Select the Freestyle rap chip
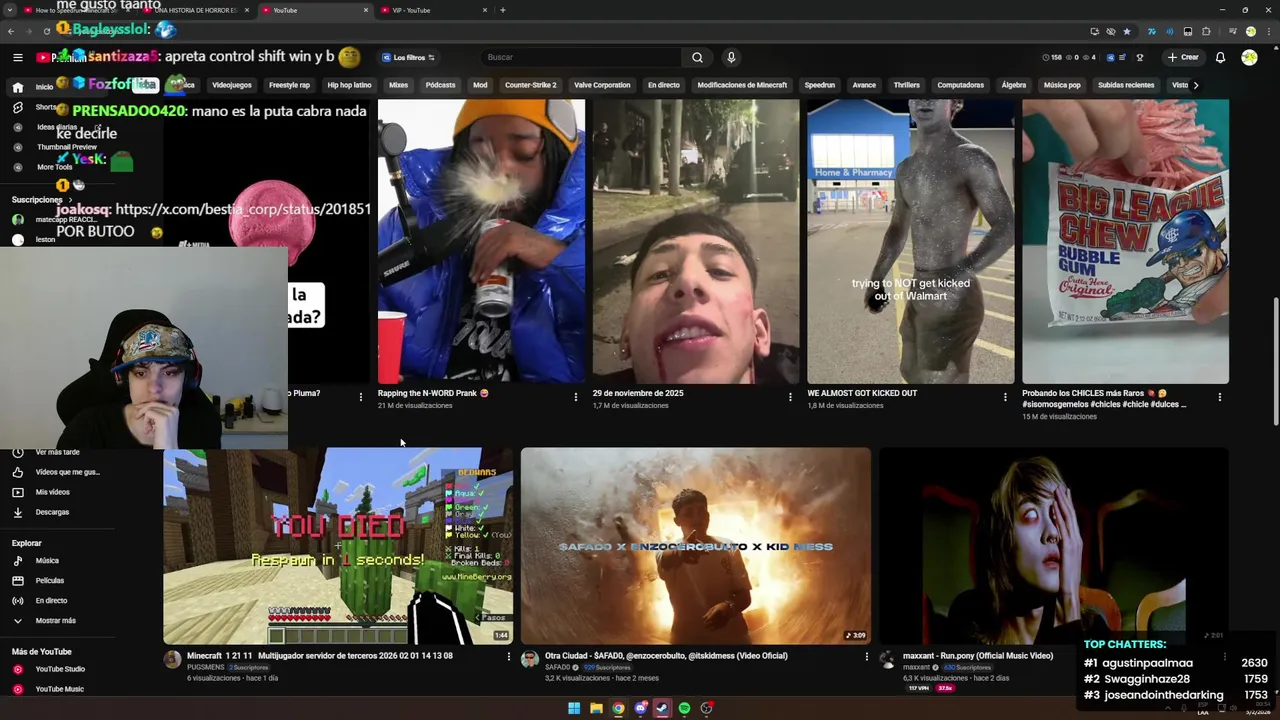 coord(290,85)
